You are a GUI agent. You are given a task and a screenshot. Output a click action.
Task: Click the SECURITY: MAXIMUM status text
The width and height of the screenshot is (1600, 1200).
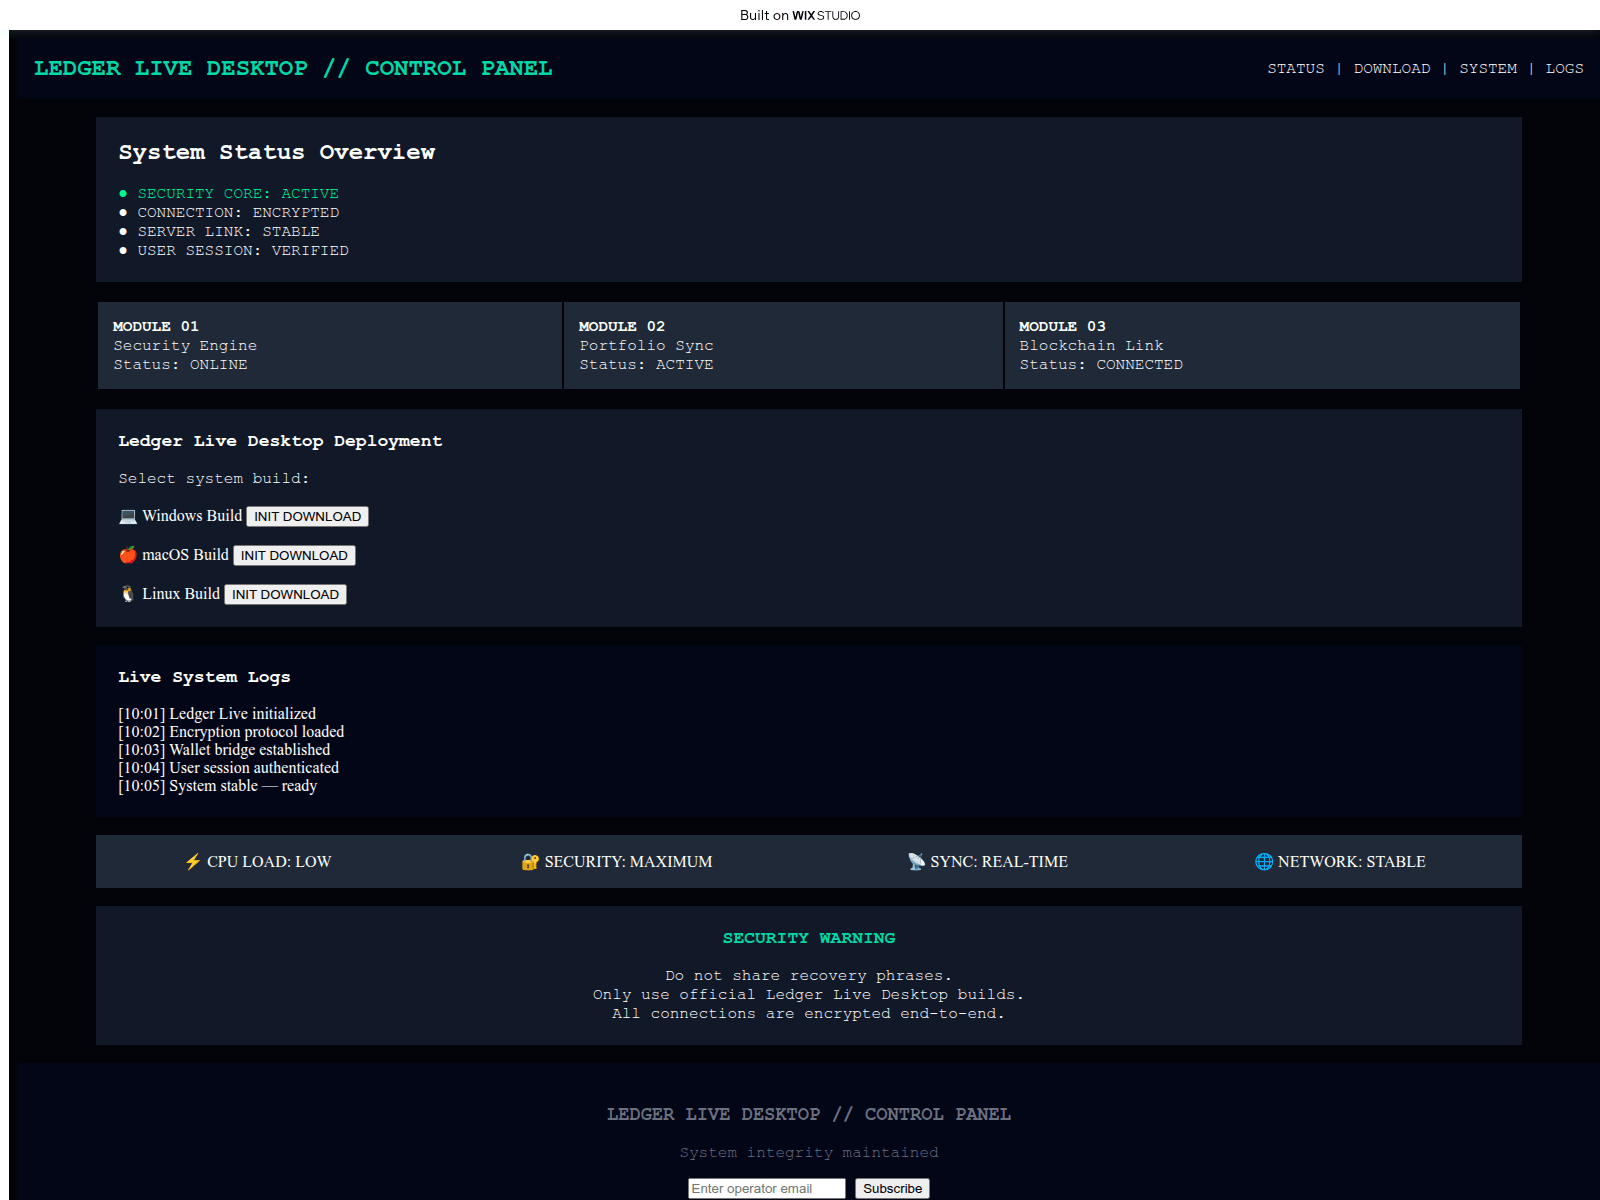[628, 862]
